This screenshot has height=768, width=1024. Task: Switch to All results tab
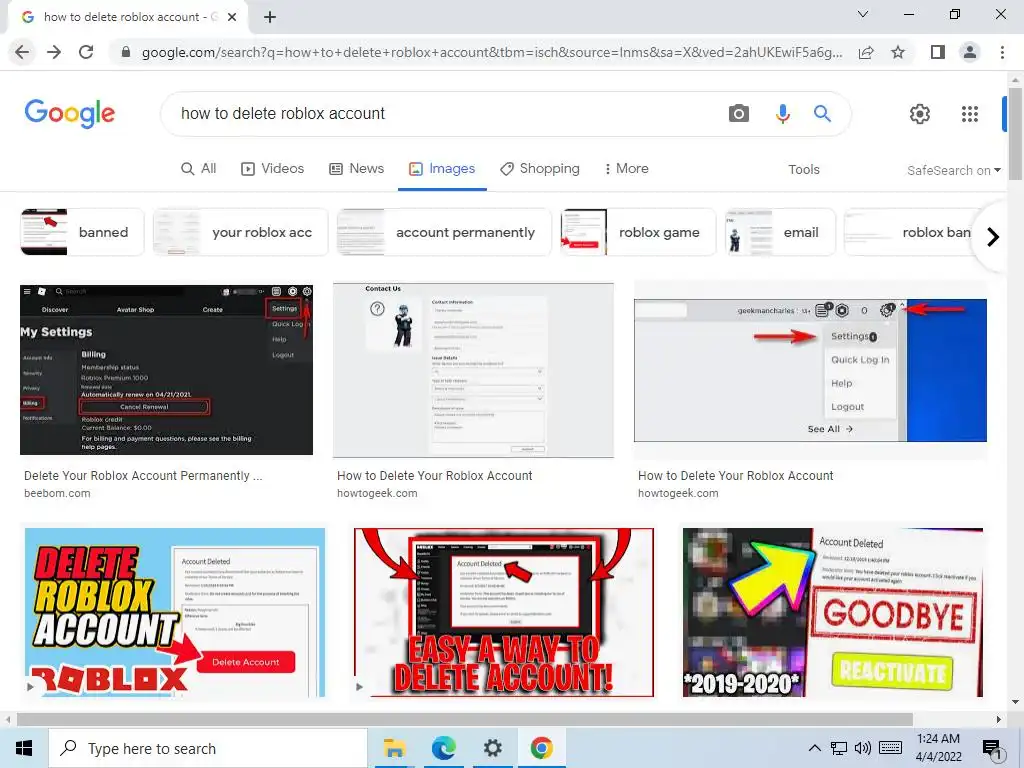[198, 168]
